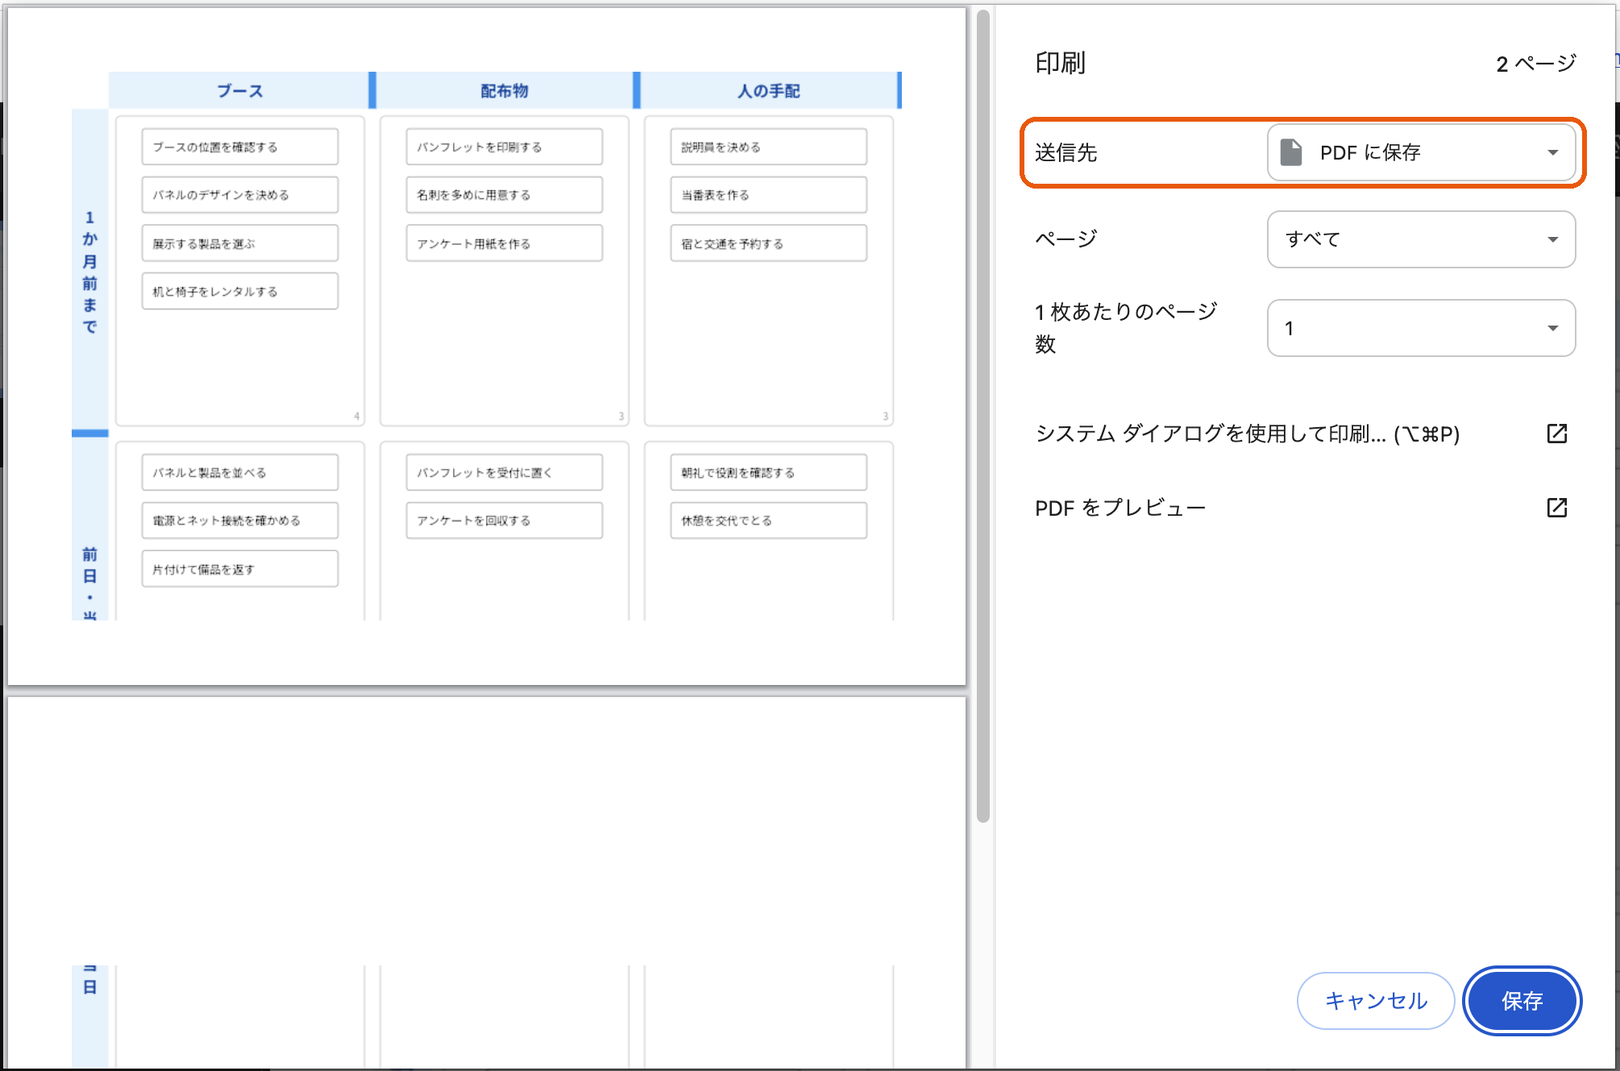Click card ブースの位置を確認する
Screen dimensions: 1620x1071
point(240,147)
